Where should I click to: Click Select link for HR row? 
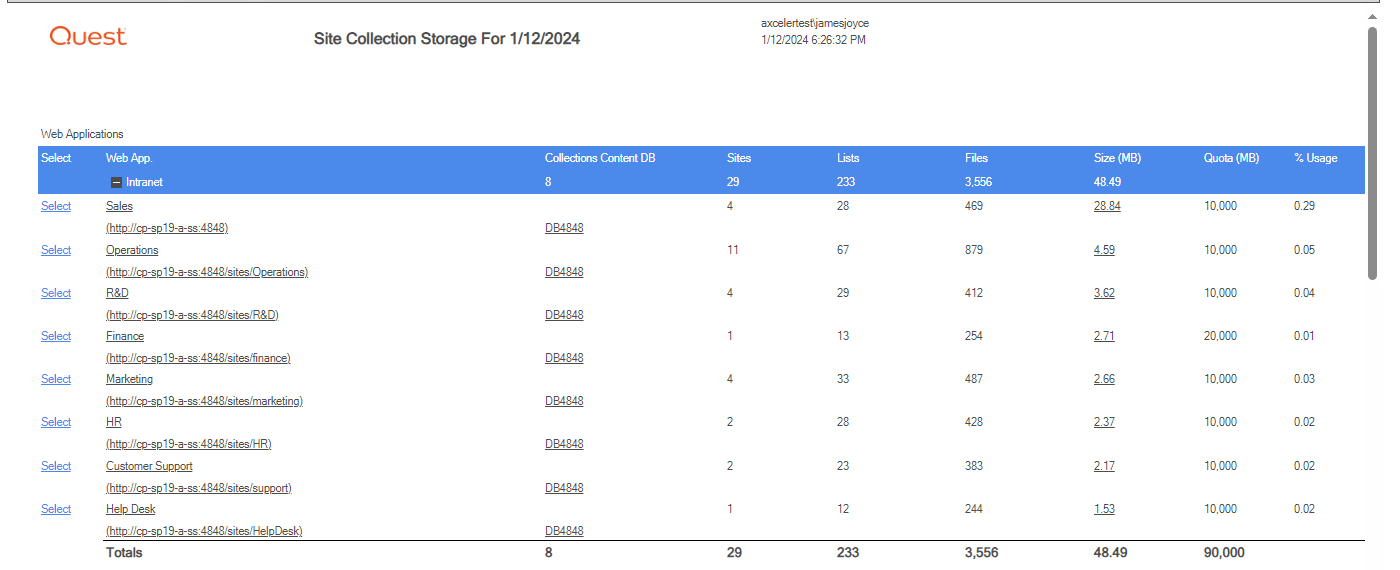56,422
